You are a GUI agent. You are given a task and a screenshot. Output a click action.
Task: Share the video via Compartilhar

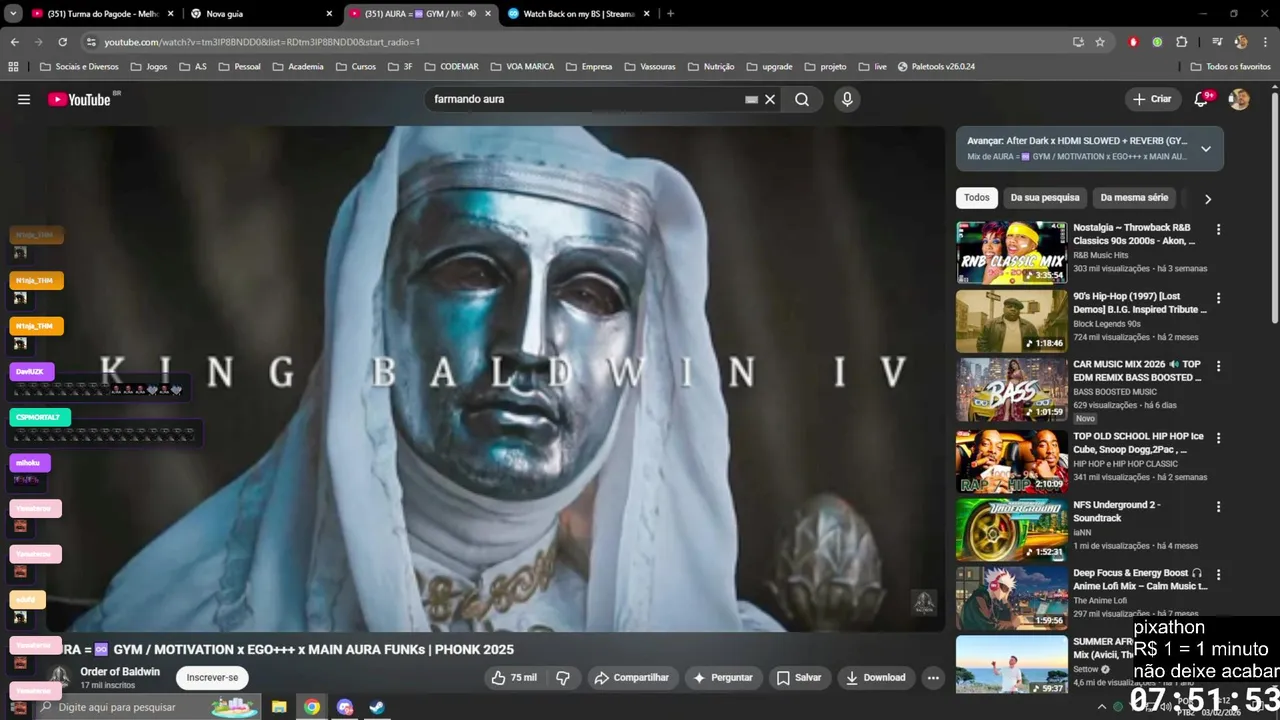(631, 677)
